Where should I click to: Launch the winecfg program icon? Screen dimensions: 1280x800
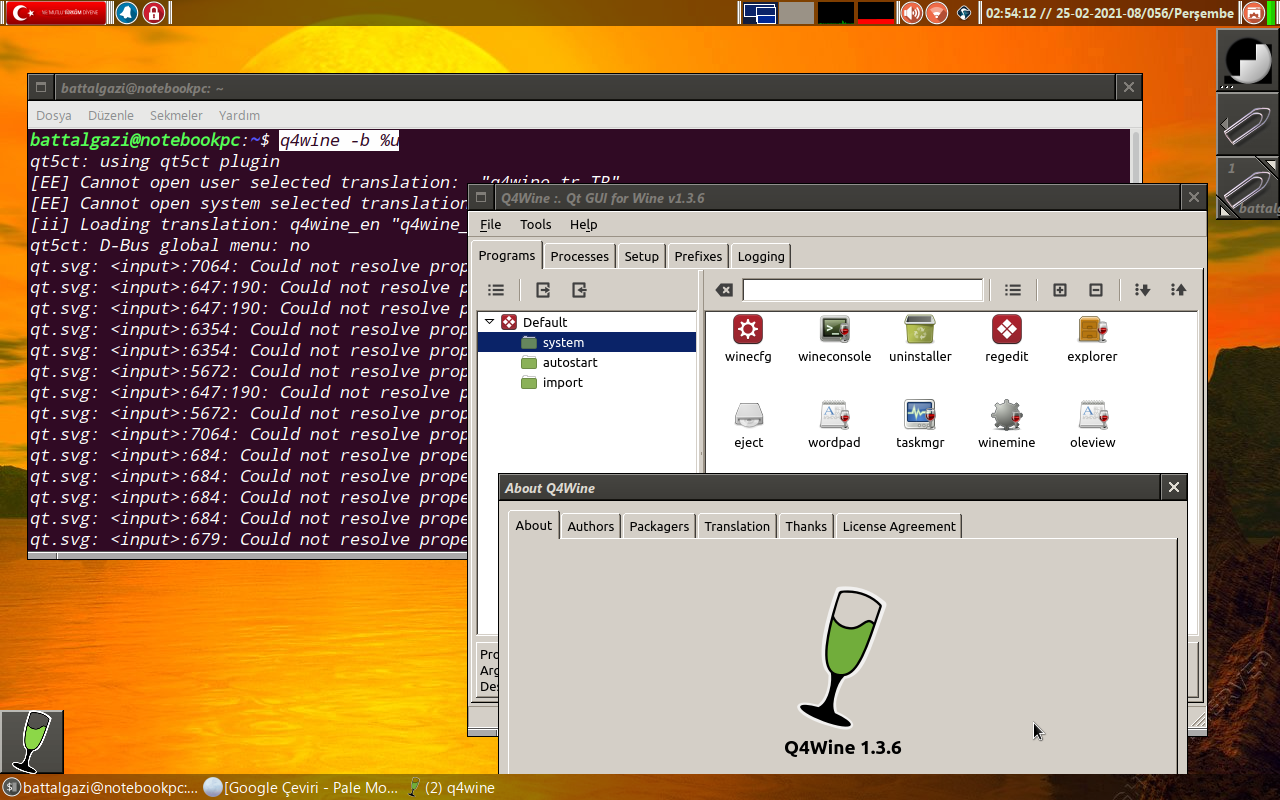[748, 339]
